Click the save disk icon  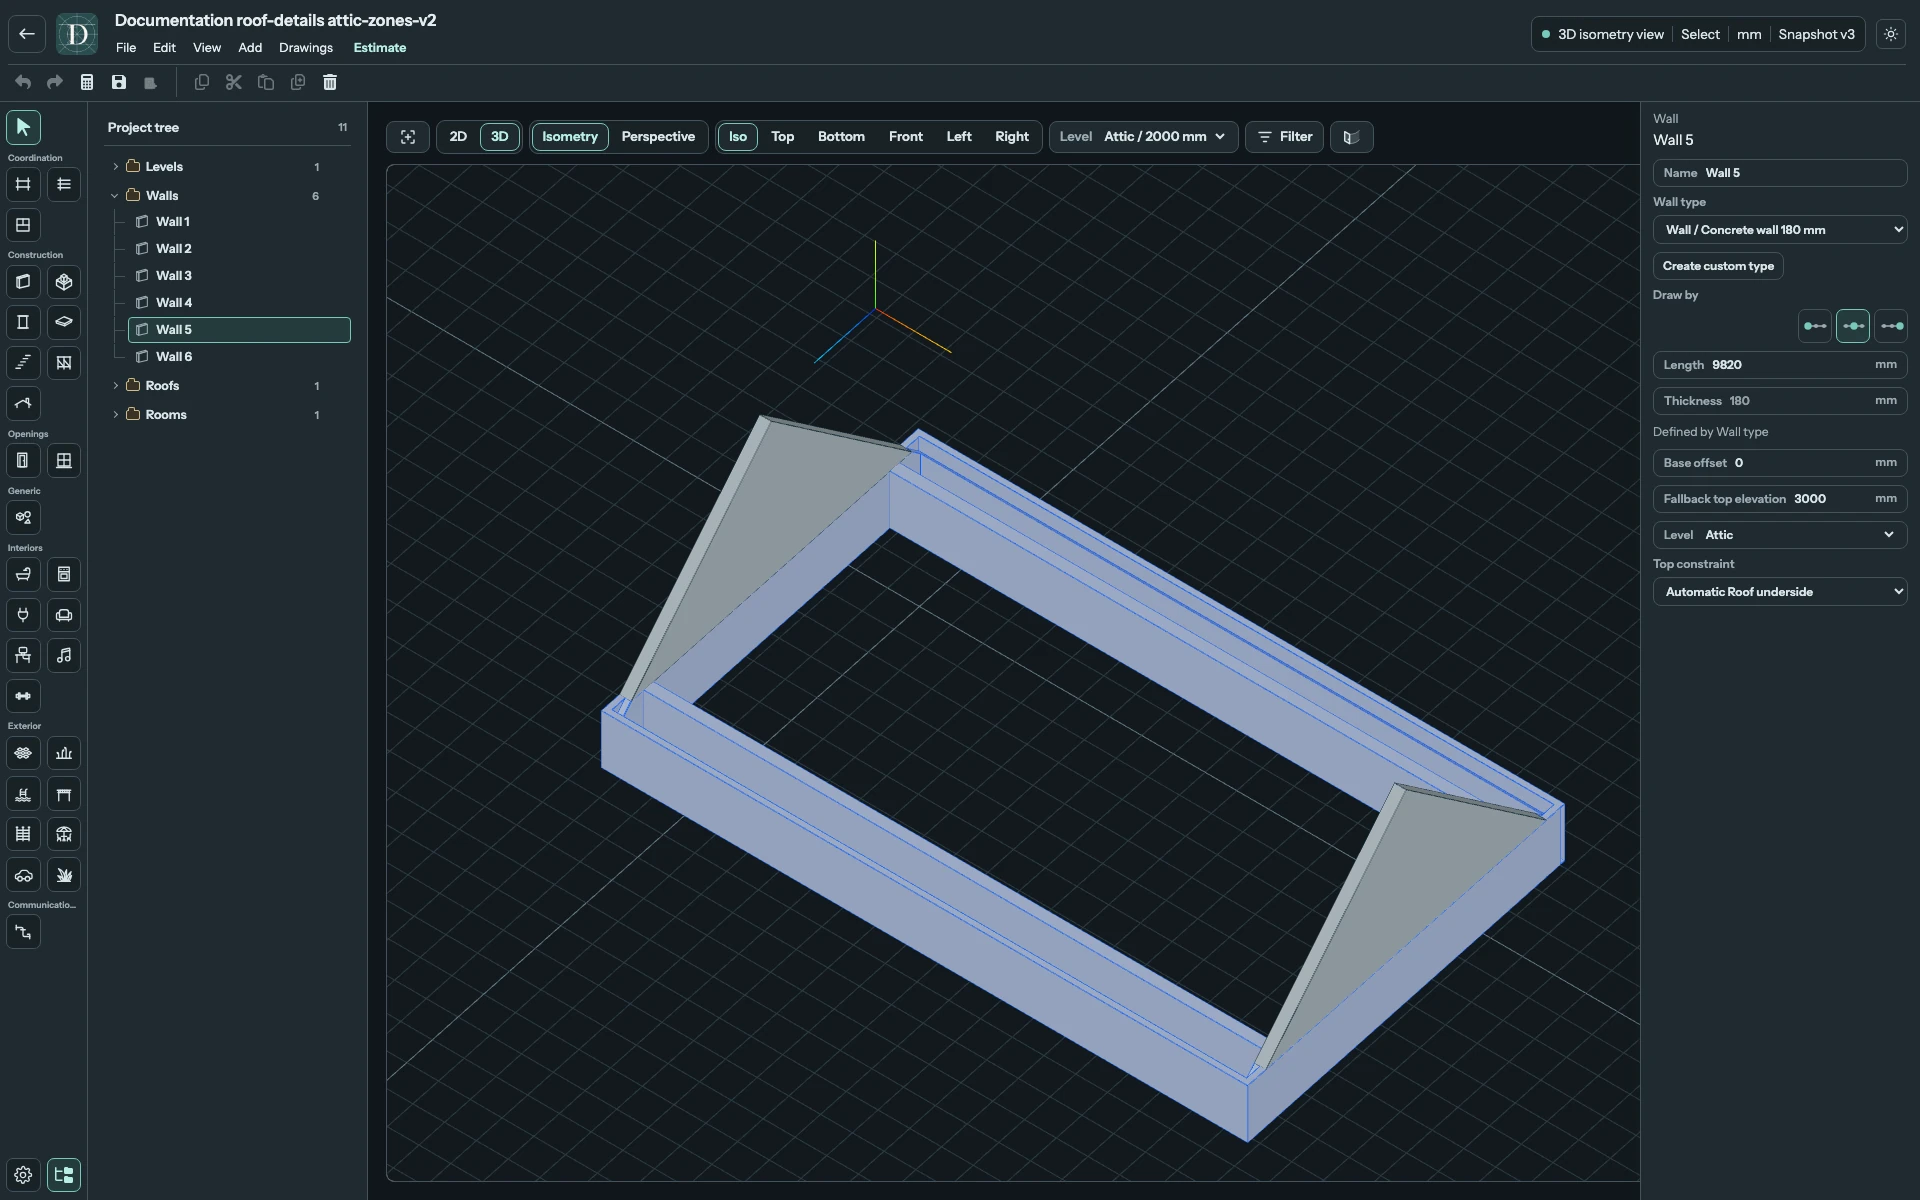(x=119, y=82)
